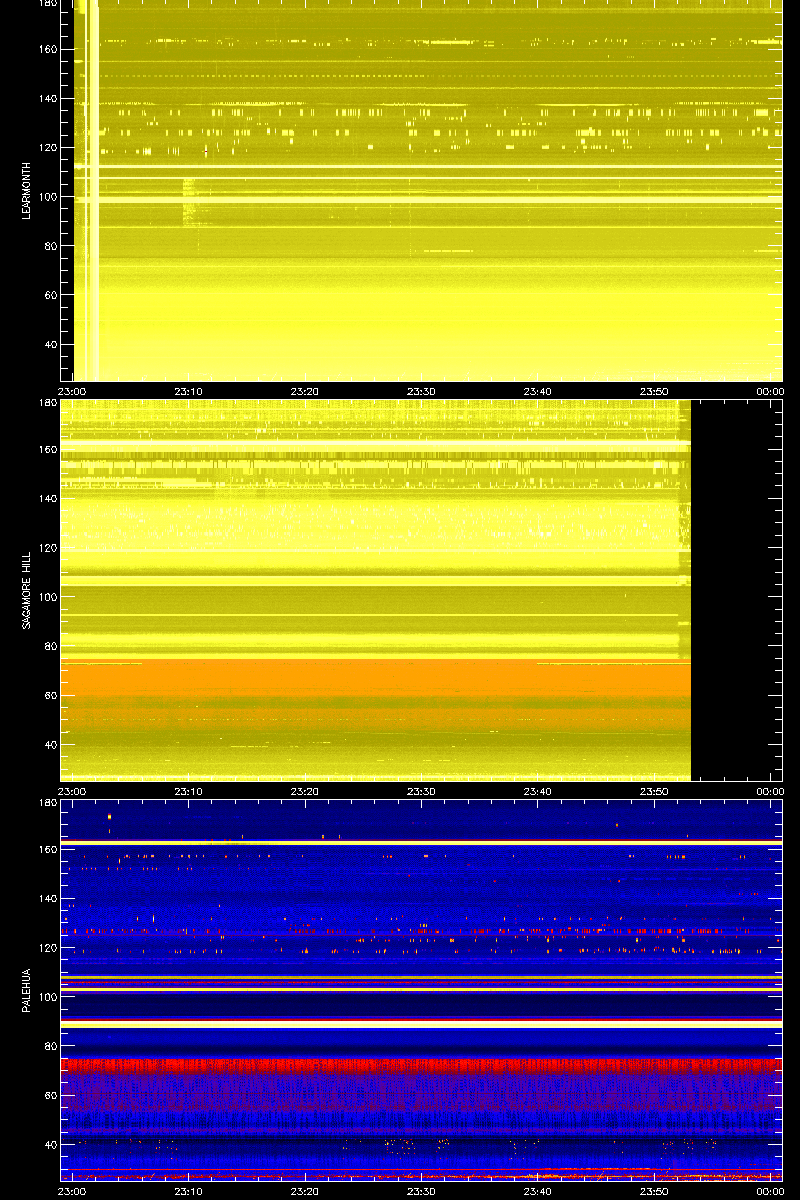The image size is (800, 1200).
Task: Click 80 on the Palehua frequency axis
Action: pos(52,1046)
